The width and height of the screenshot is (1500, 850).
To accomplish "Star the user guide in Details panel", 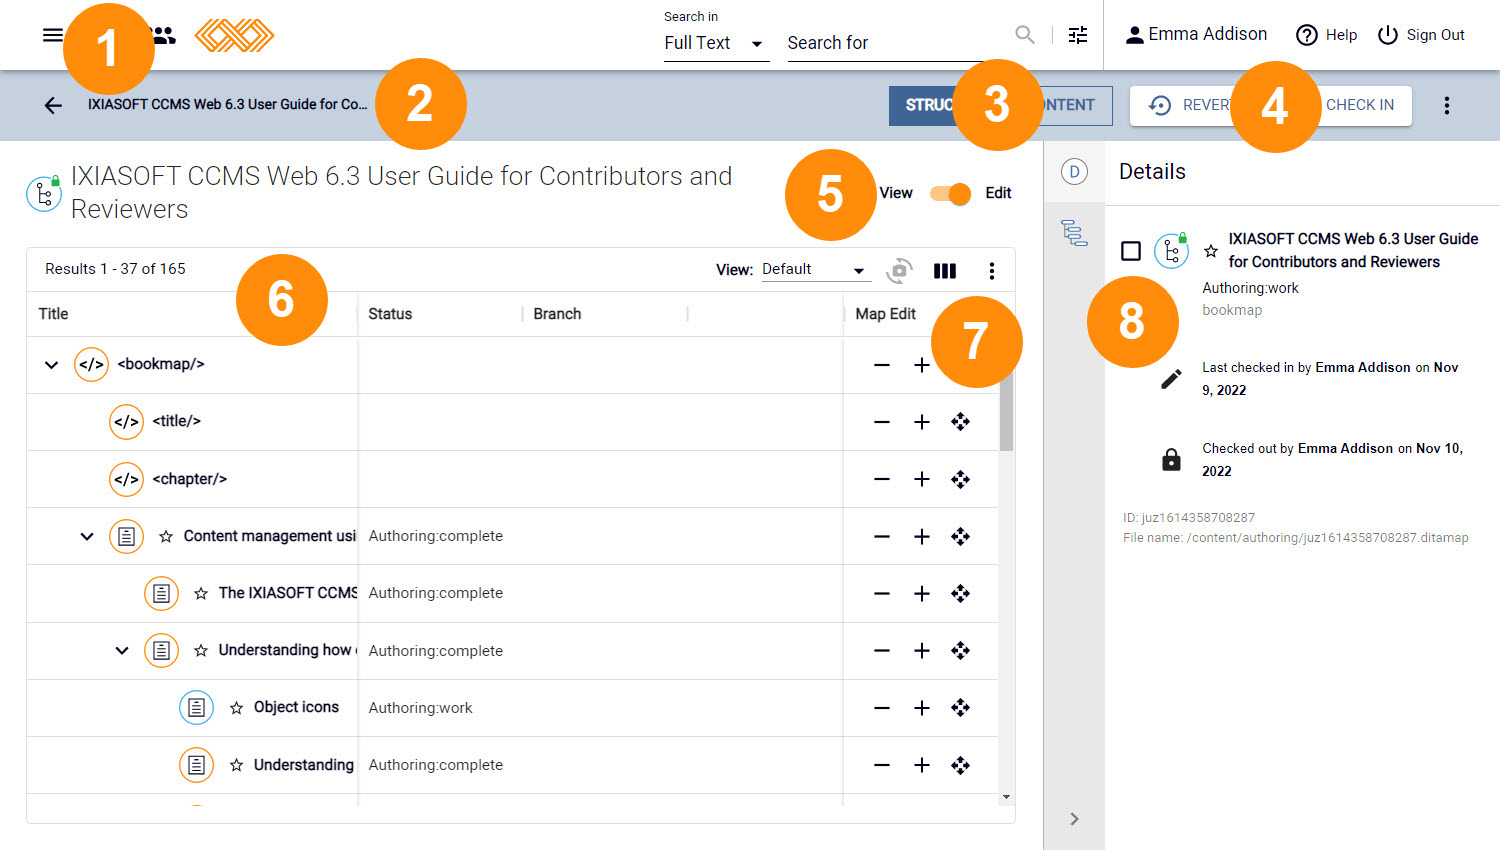I will [x=1211, y=251].
